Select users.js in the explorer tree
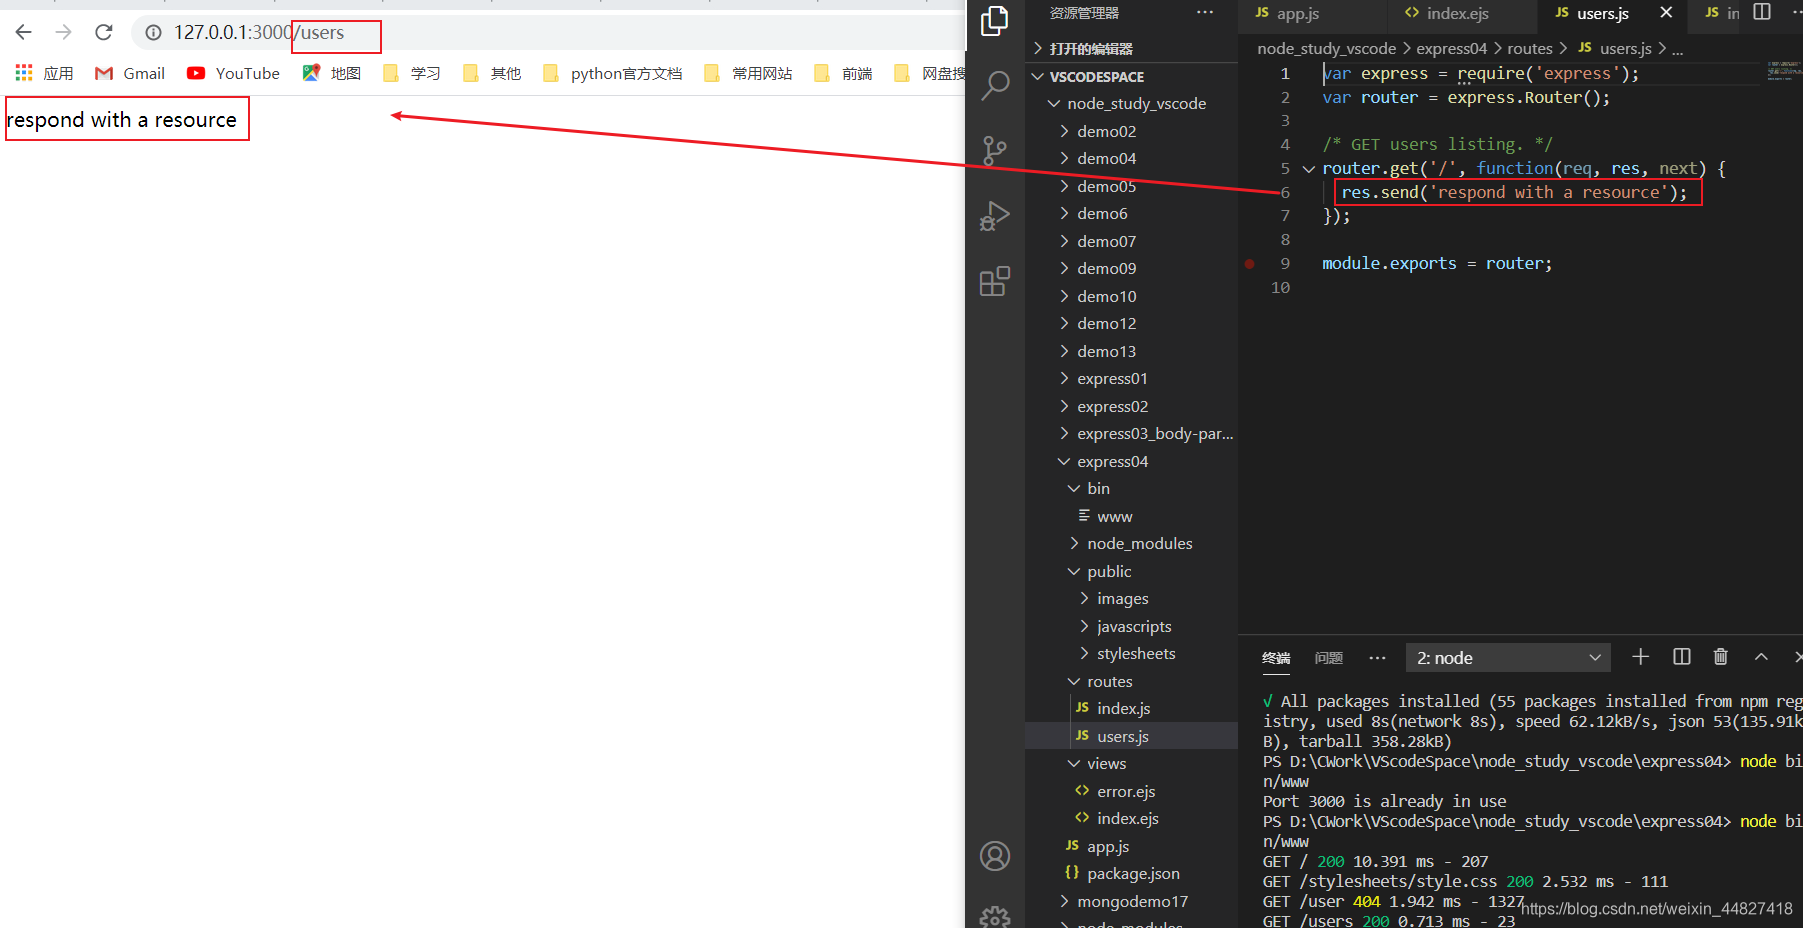1803x928 pixels. [1131, 736]
